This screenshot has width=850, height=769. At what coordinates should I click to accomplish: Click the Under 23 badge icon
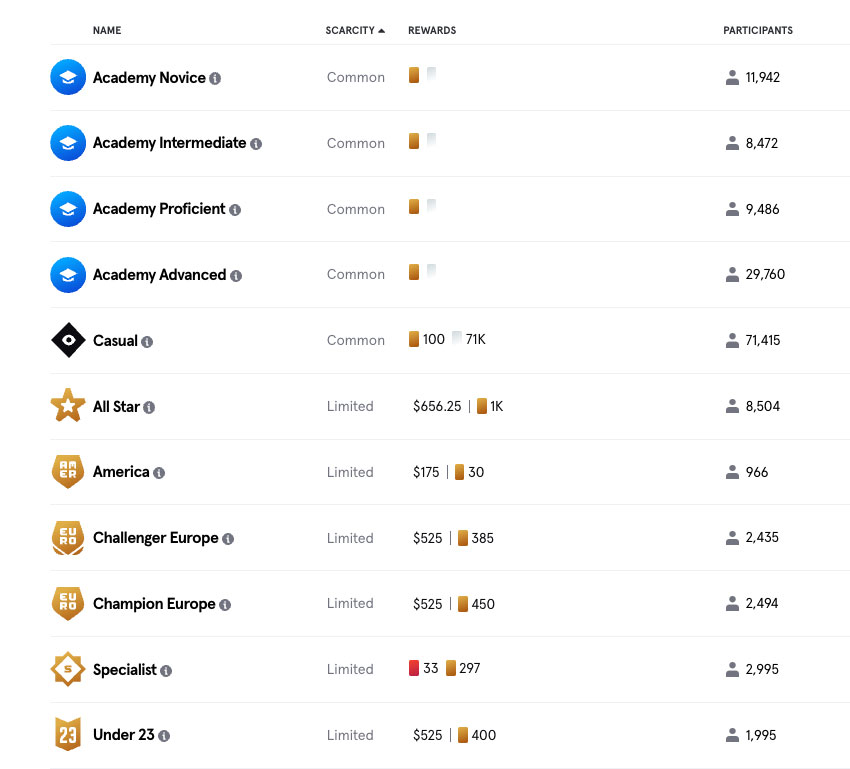tap(68, 734)
